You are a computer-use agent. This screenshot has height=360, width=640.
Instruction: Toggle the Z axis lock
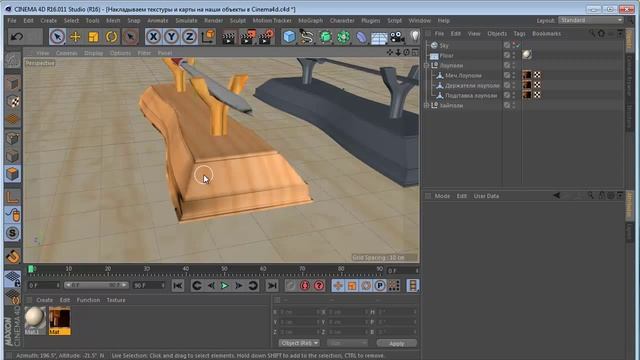189,37
